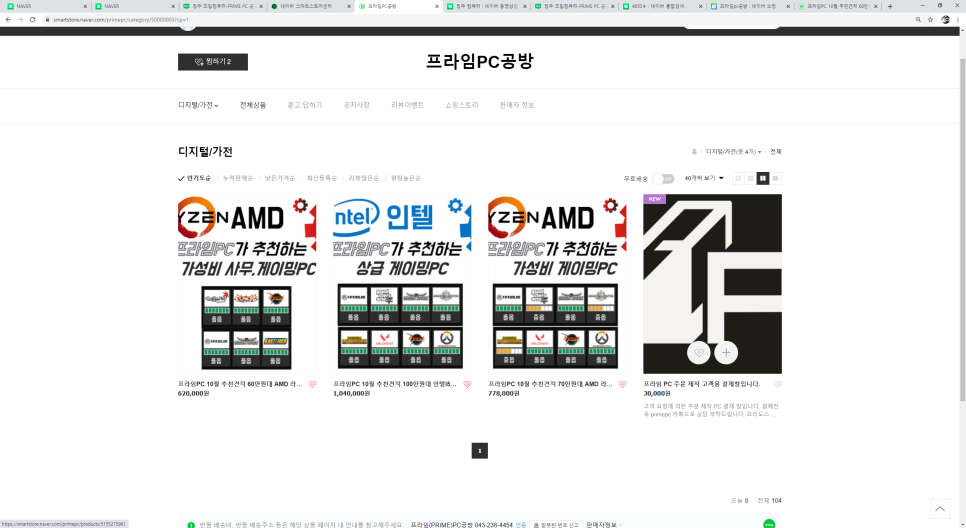
Task: Click the 인증 link beside phone number
Action: 521,525
